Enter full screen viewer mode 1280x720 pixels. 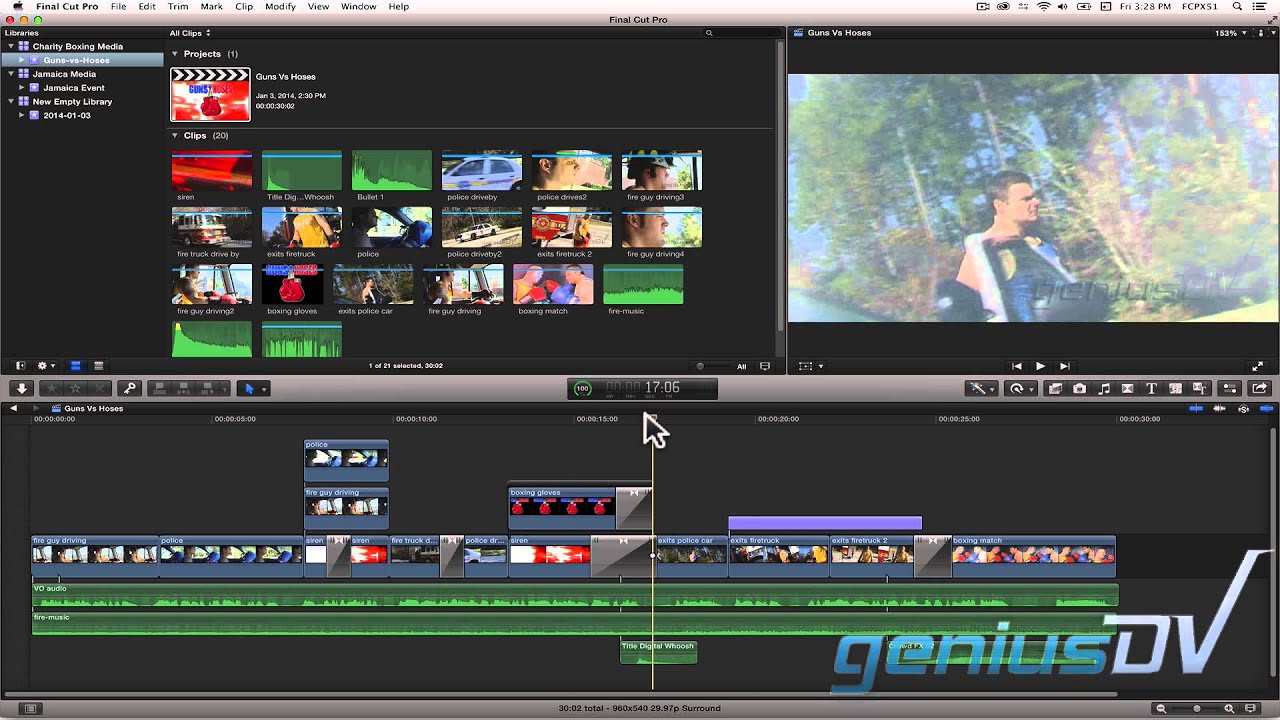[1258, 366]
